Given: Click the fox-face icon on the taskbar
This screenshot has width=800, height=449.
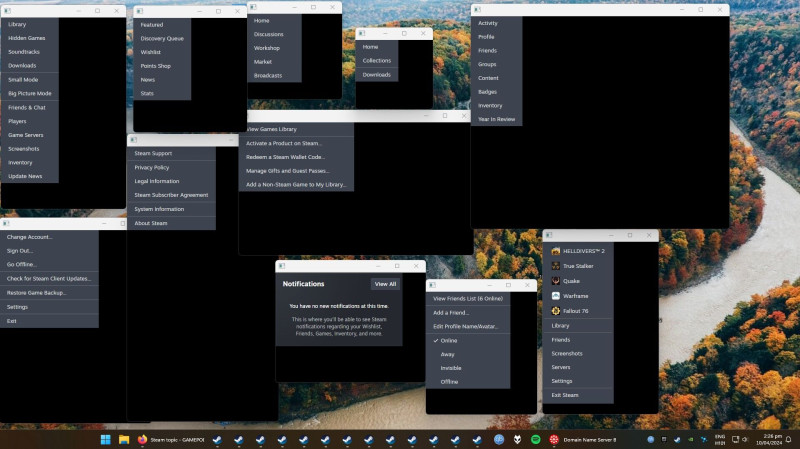Looking at the screenshot, I should click(517, 439).
